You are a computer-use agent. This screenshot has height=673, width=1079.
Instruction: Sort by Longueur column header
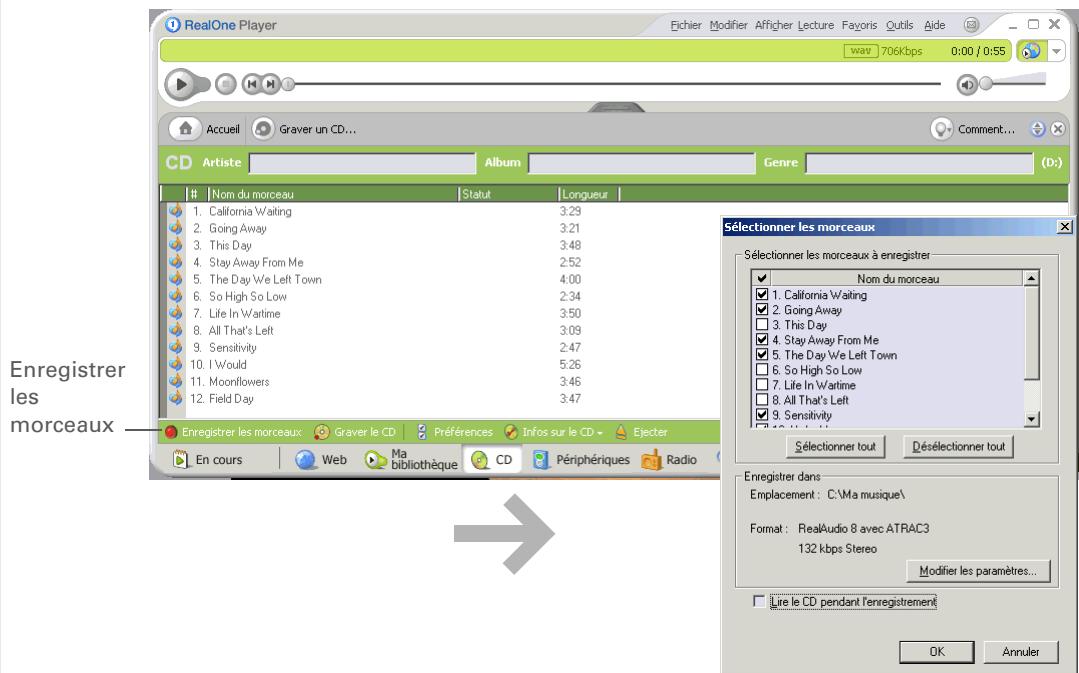point(588,194)
